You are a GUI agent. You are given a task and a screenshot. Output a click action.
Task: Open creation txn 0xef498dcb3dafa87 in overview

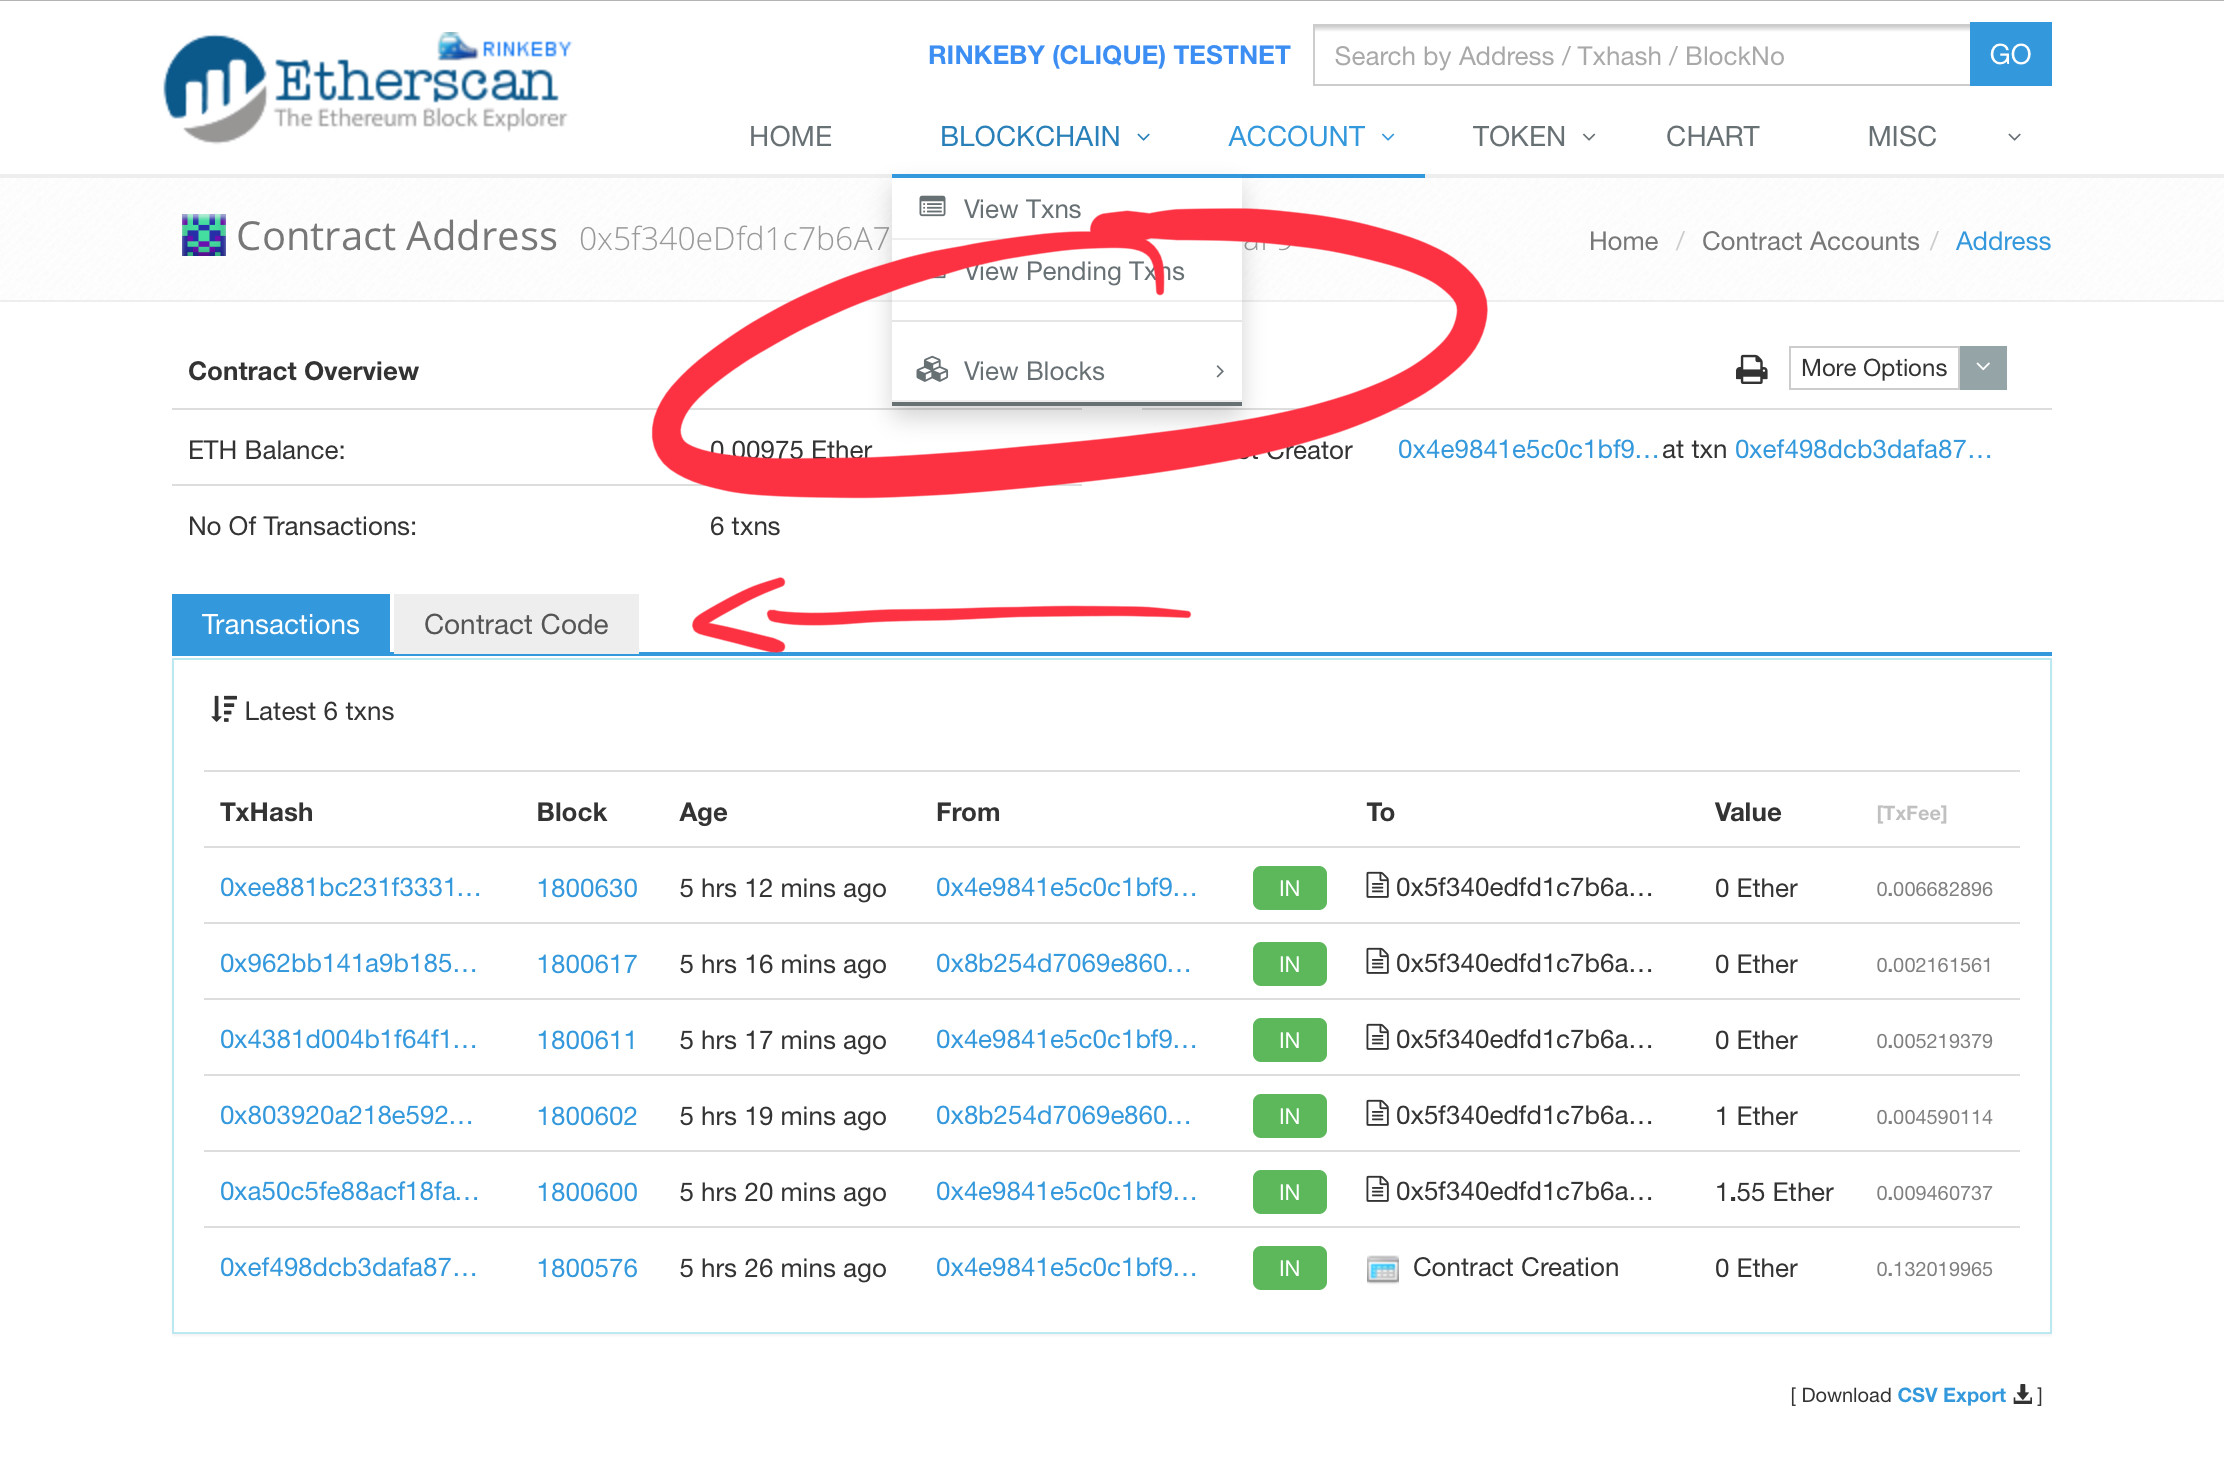1863,449
